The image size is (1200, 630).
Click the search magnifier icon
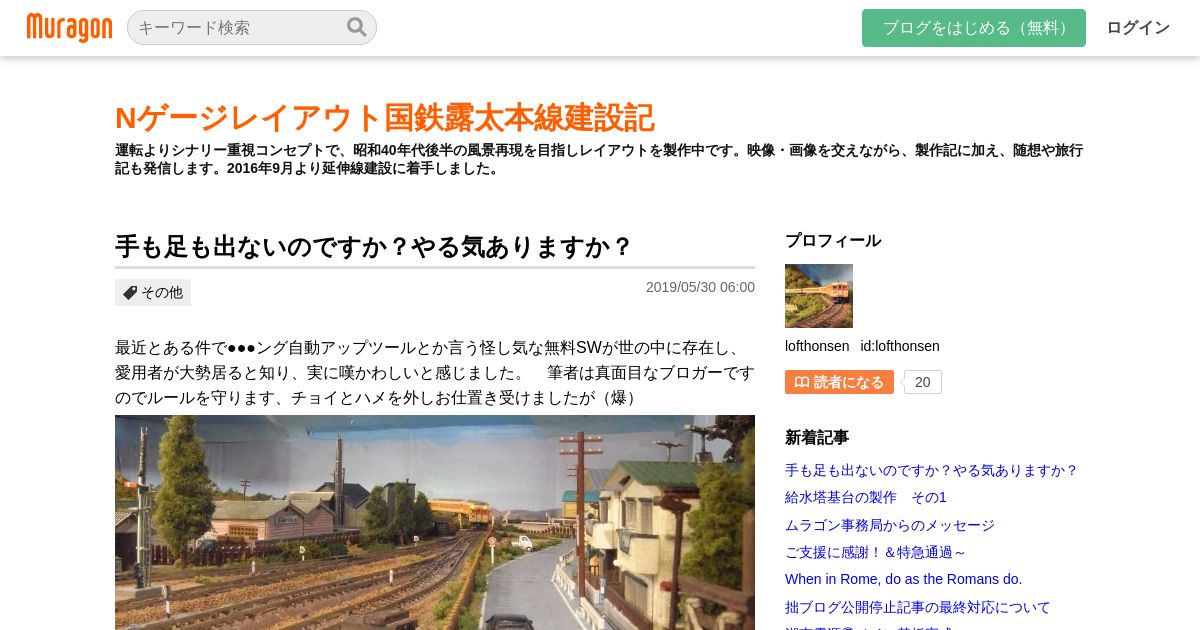[x=357, y=27]
